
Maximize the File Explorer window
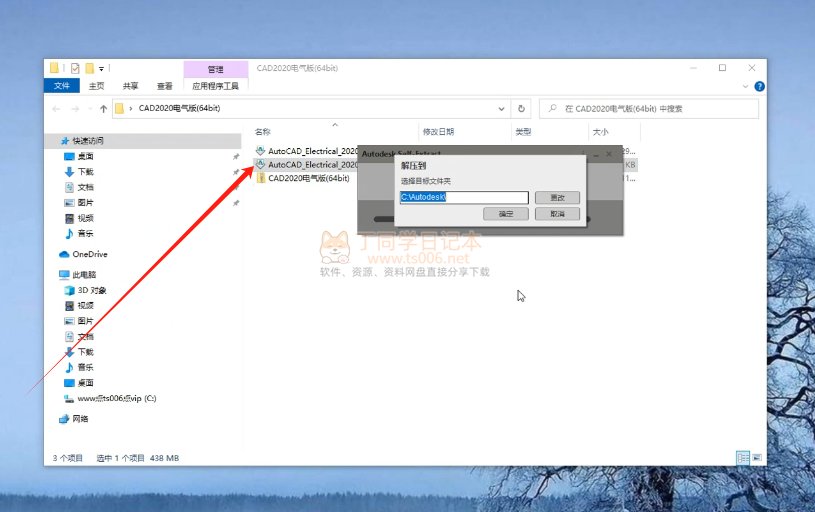click(722, 68)
